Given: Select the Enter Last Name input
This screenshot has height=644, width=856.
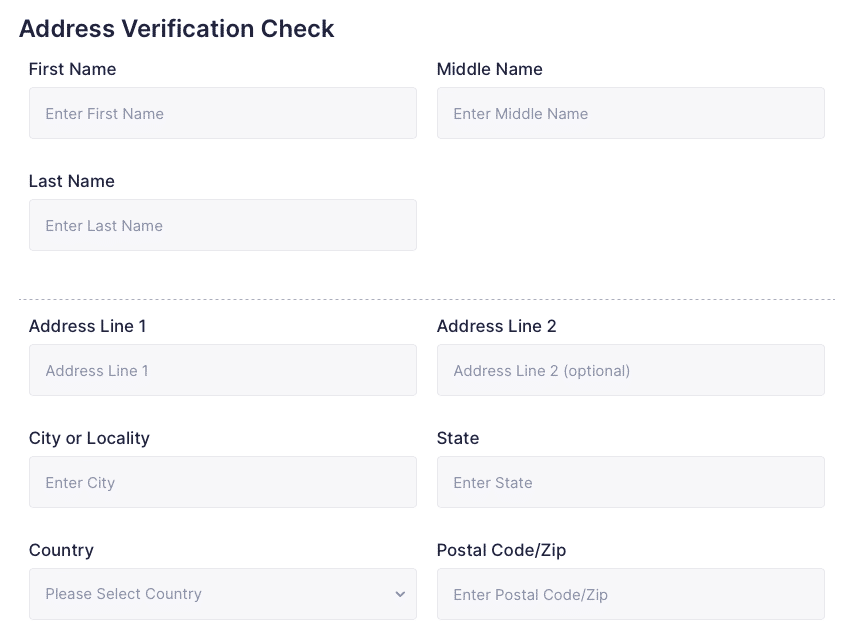Looking at the screenshot, I should pos(223,225).
